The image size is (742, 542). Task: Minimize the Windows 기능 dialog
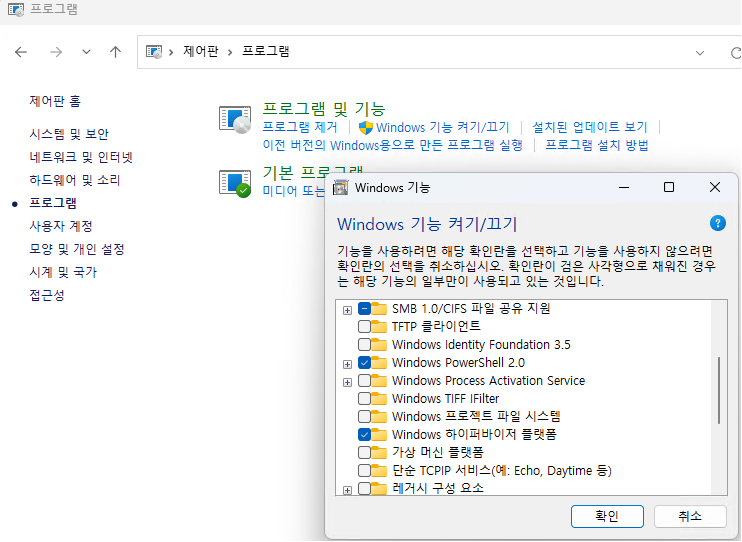tap(624, 188)
